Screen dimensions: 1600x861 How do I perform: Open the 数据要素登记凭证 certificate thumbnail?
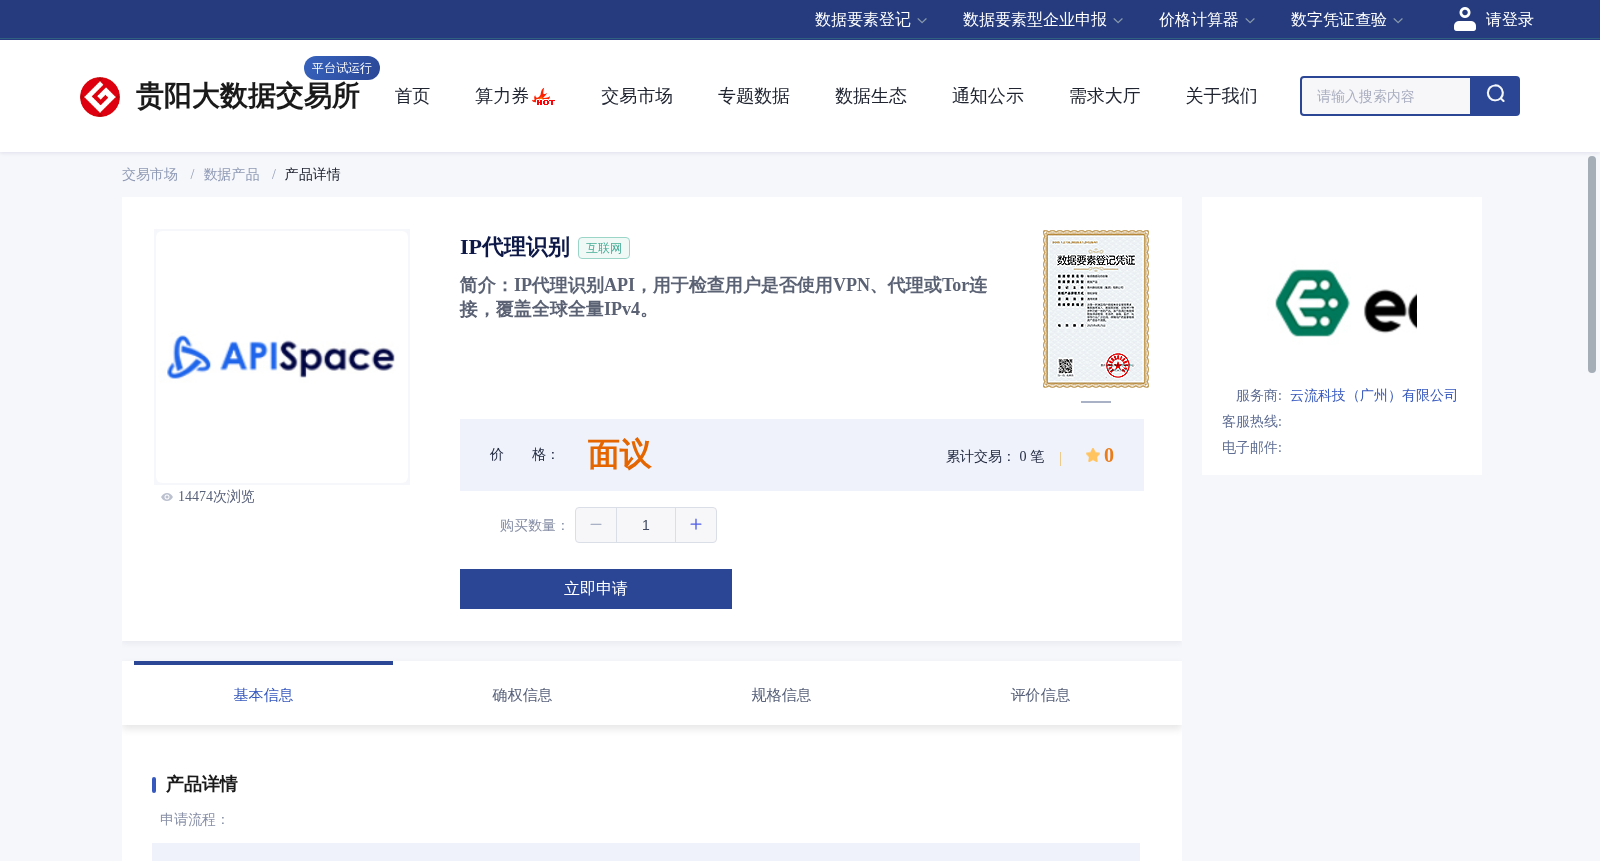coord(1096,309)
